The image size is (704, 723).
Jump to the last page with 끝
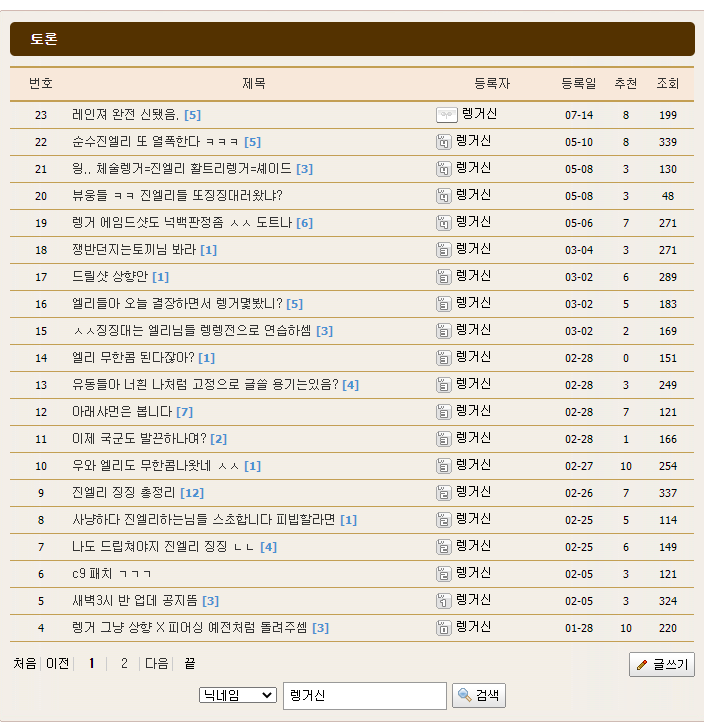[189, 663]
